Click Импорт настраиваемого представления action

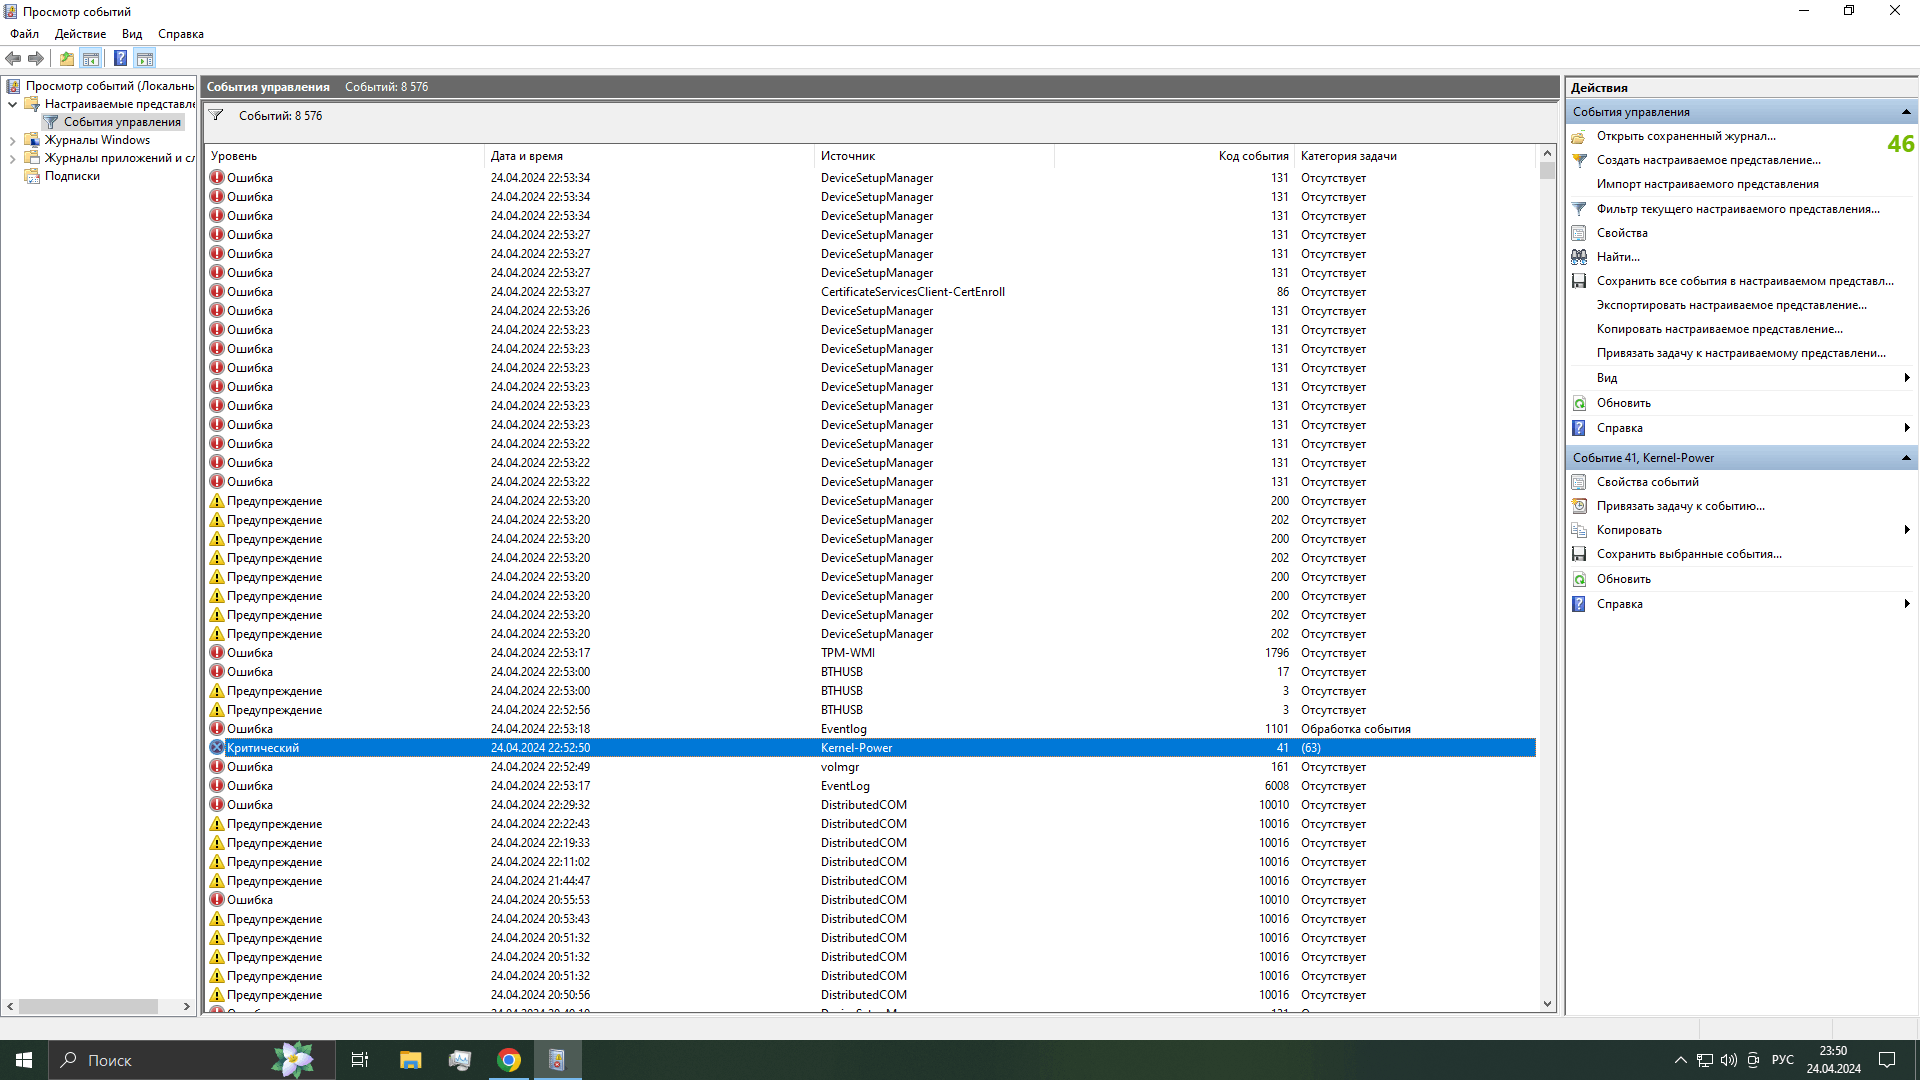click(1707, 184)
